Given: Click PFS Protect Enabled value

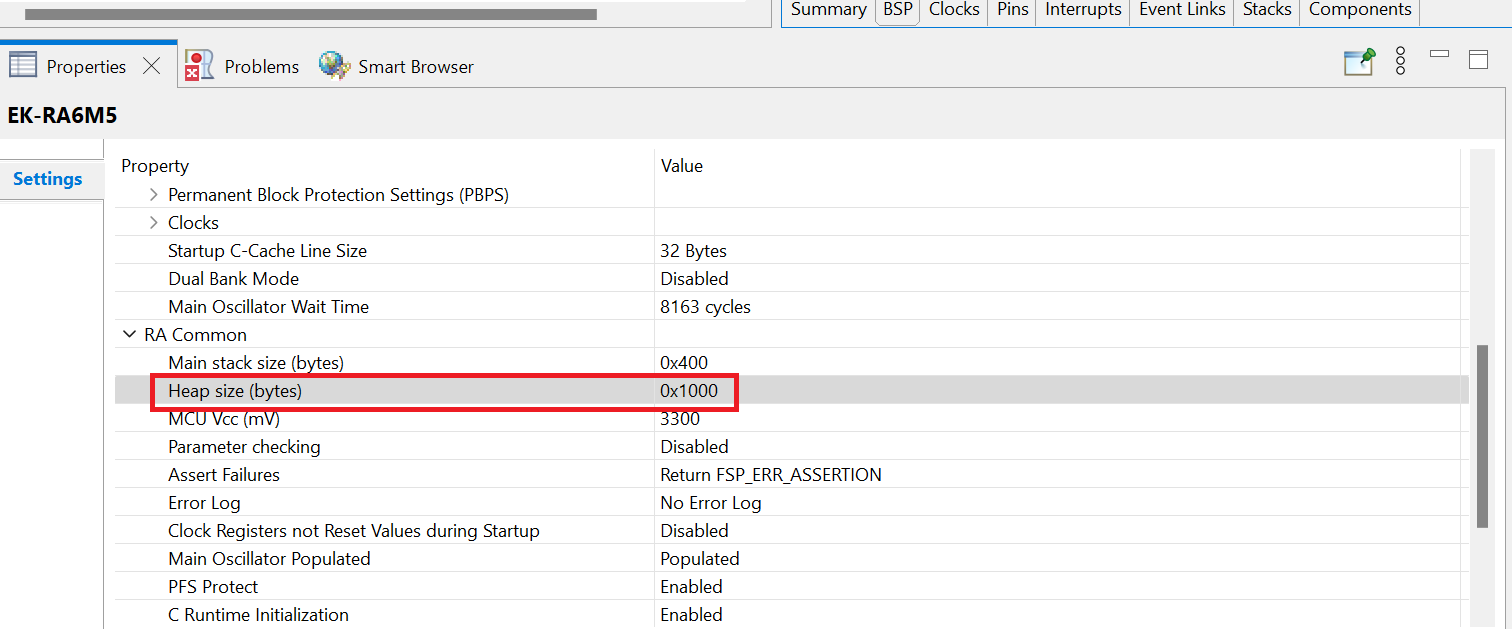Looking at the screenshot, I should [x=691, y=587].
